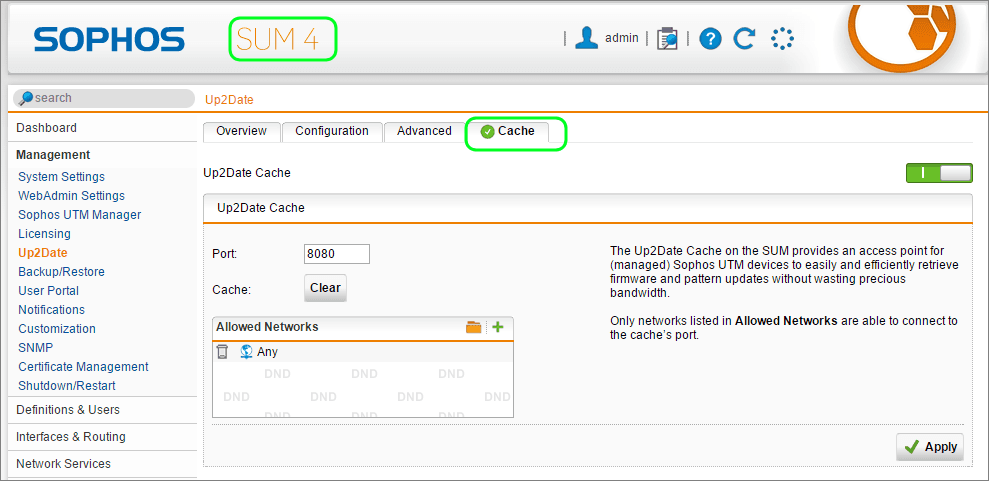Click the Port input field
This screenshot has height=481, width=989.
pos(337,254)
